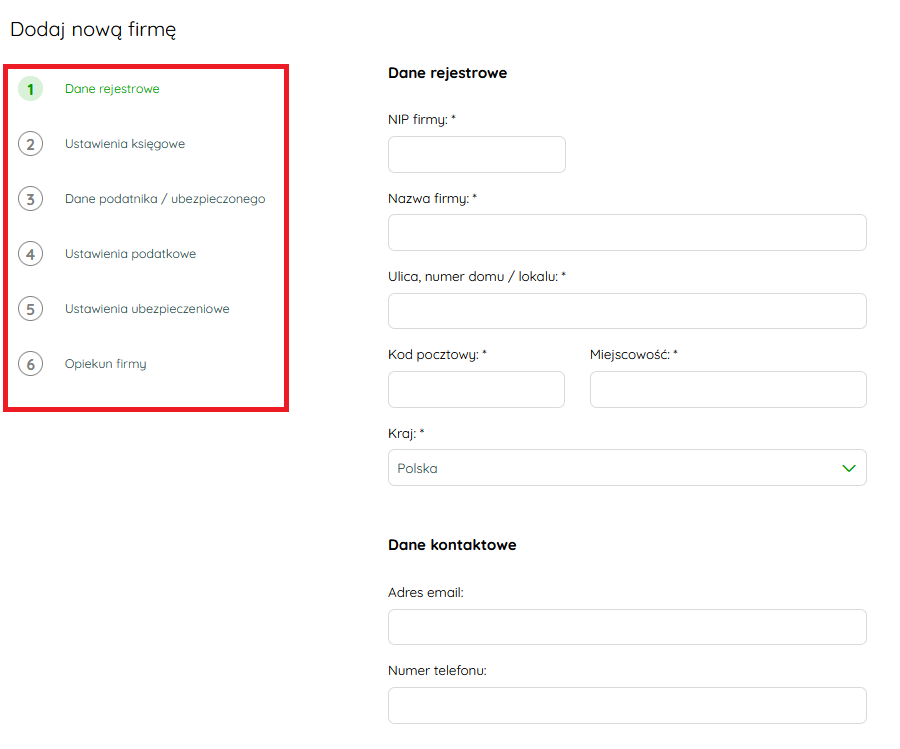Focus the NIP firmy input field
The width and height of the screenshot is (900, 749).
[x=476, y=154]
